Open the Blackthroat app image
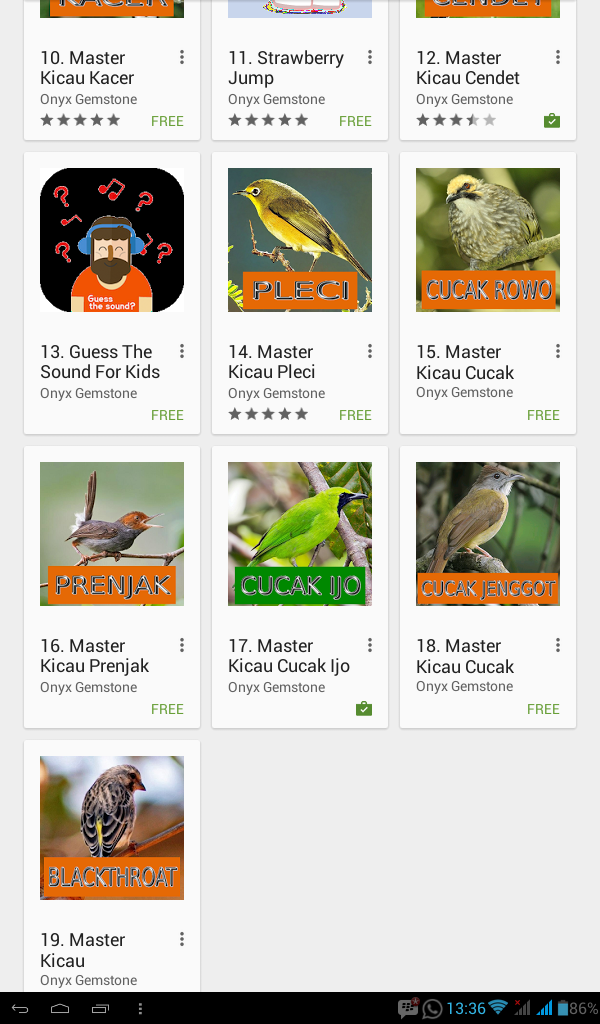Screen dimensions: 600x1024 coord(112,827)
